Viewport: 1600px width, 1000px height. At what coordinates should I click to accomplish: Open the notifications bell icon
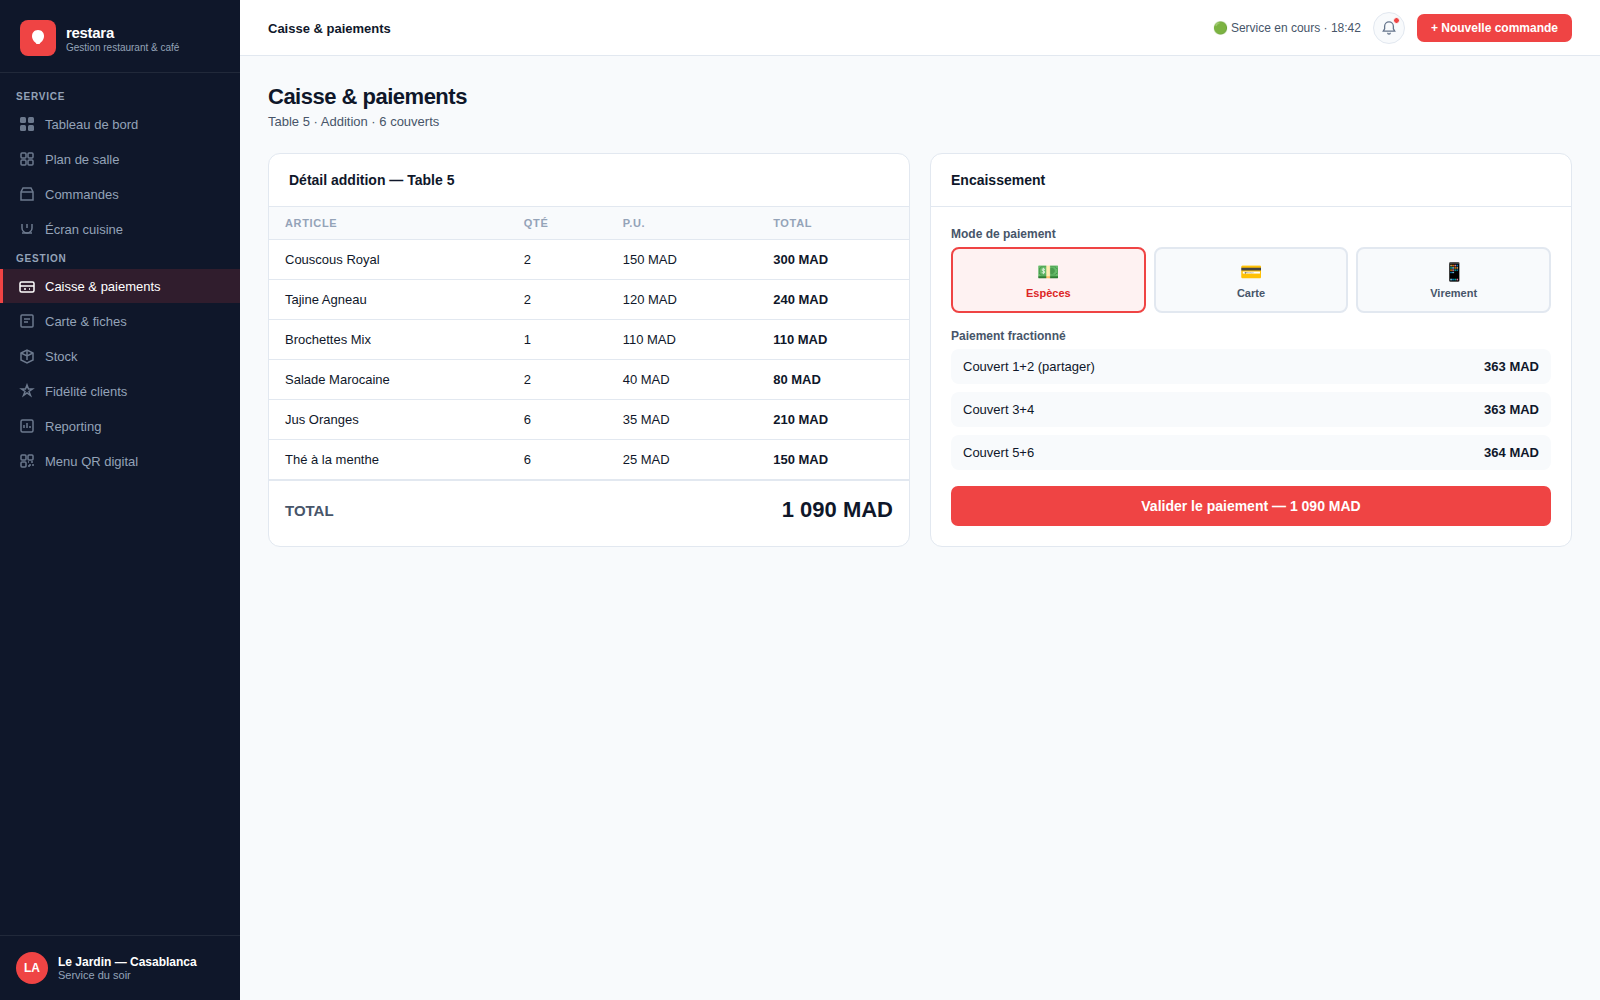[1389, 28]
